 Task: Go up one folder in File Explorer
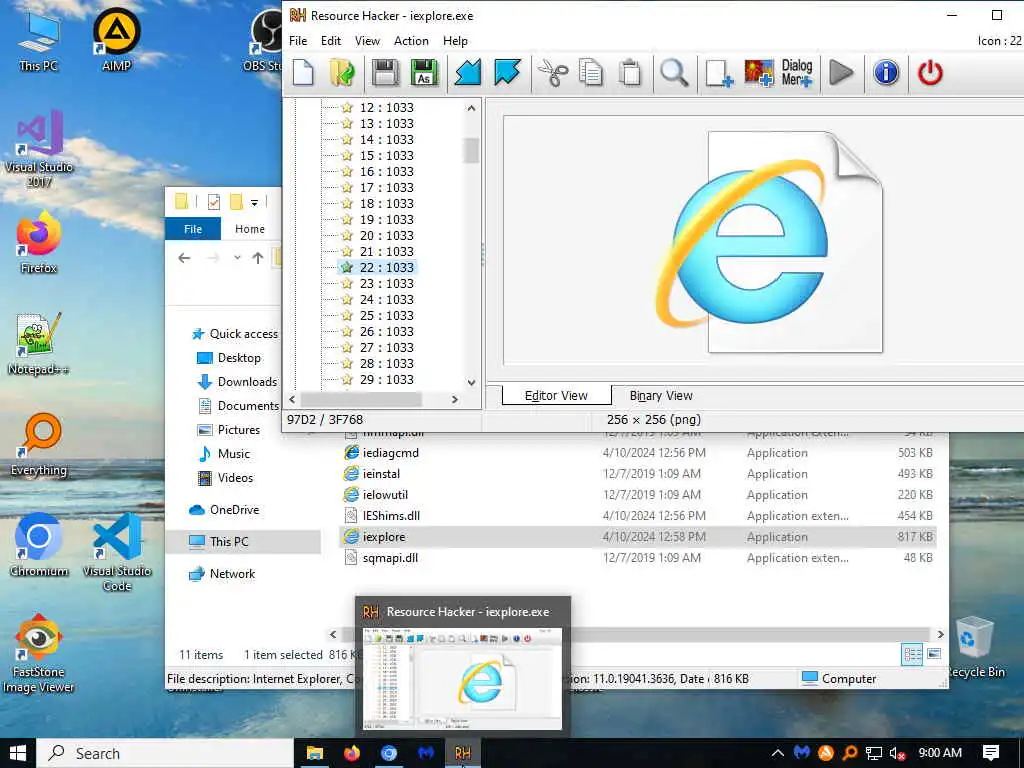click(x=258, y=259)
